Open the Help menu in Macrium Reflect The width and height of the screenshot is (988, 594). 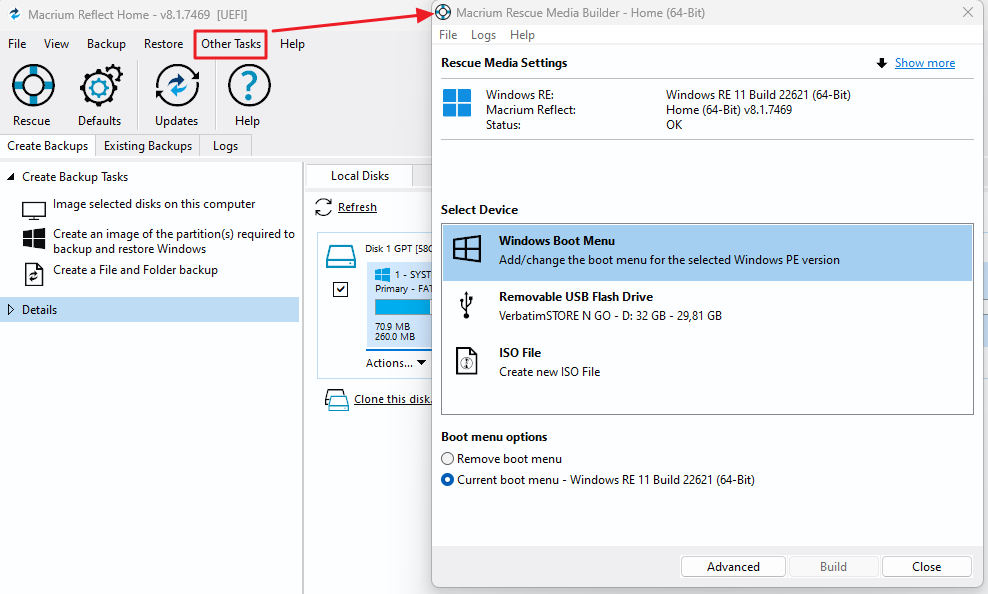[x=292, y=44]
